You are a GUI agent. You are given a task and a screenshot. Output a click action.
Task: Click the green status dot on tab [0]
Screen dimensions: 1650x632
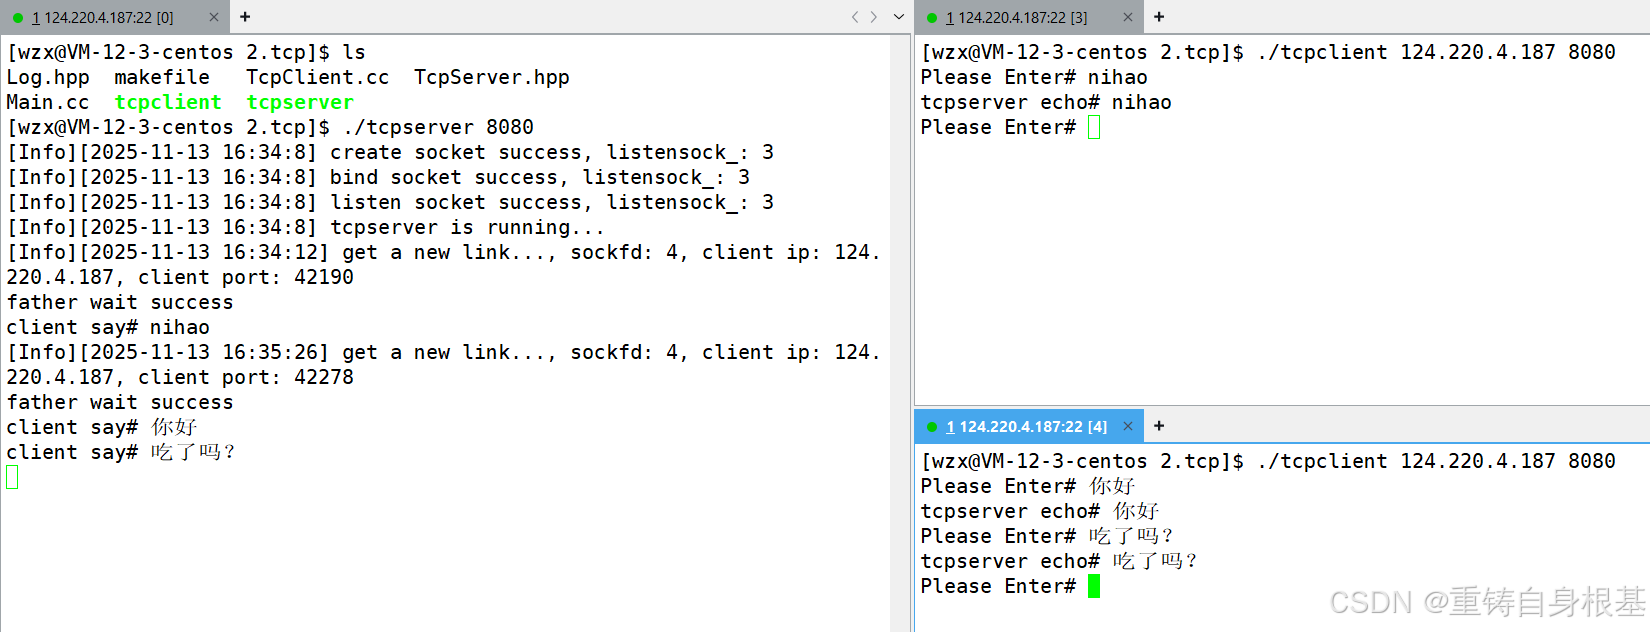pos(18,18)
